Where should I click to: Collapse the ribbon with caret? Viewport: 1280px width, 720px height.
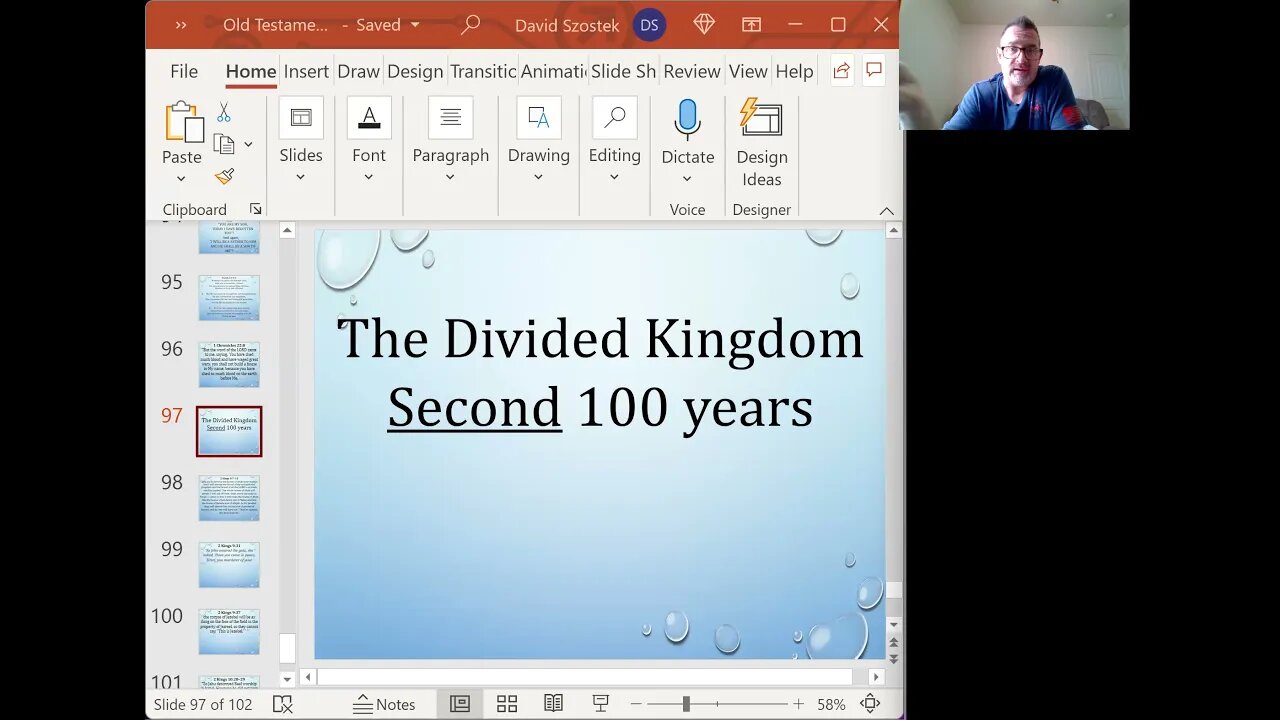886,210
